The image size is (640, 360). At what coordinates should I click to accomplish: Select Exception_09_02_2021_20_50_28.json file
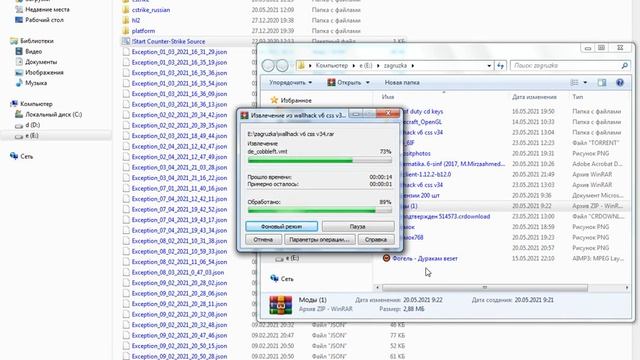179,356
